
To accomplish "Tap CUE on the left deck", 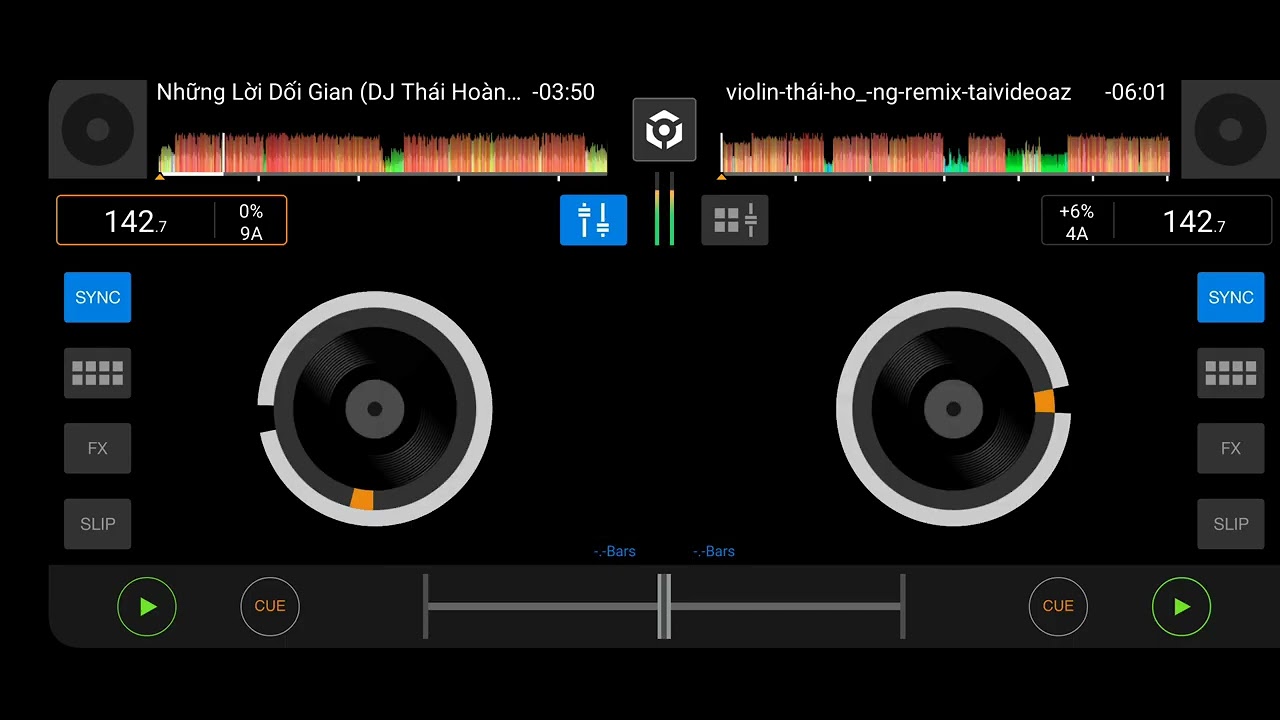I will click(x=270, y=606).
